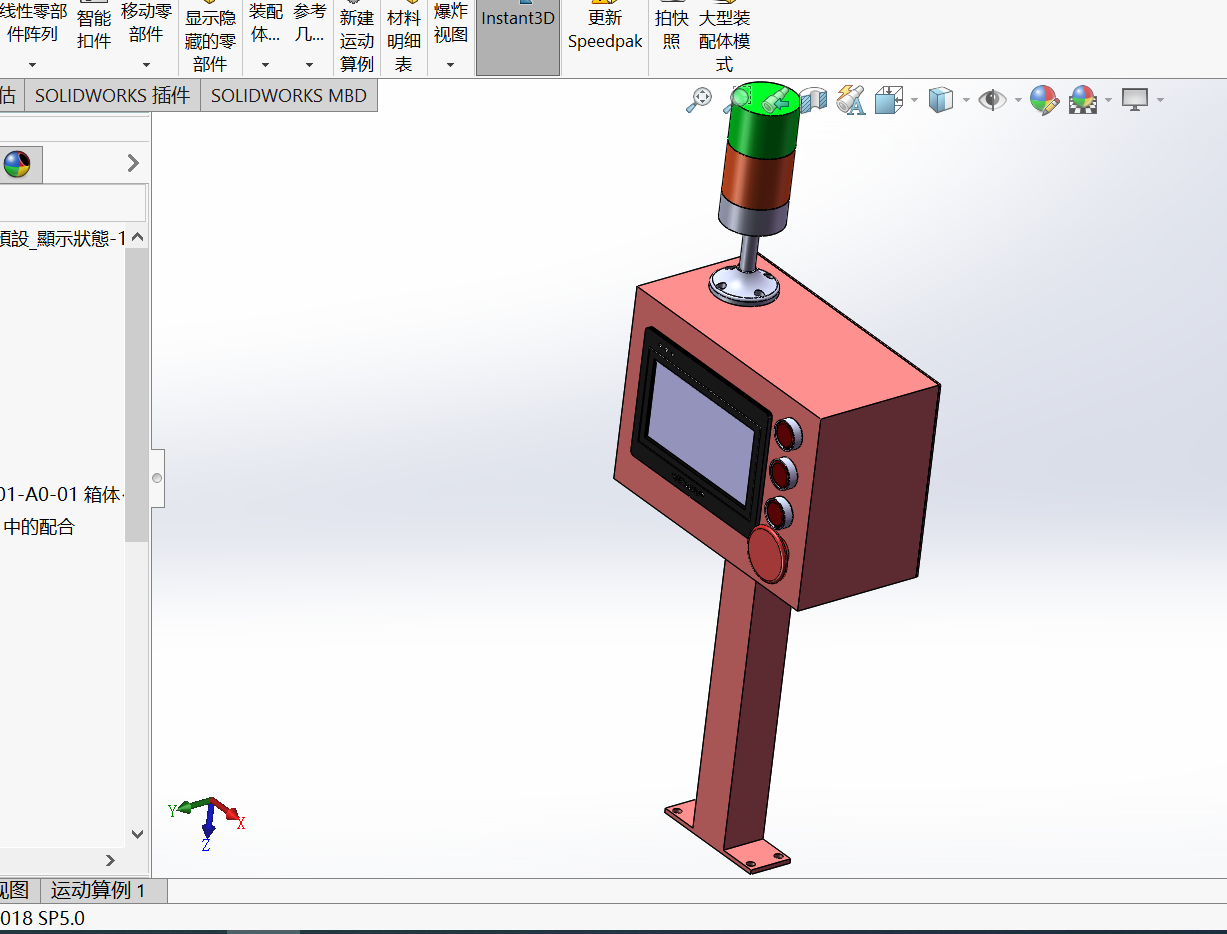Select the Section View icon
1227x934 pixels.
pos(814,100)
